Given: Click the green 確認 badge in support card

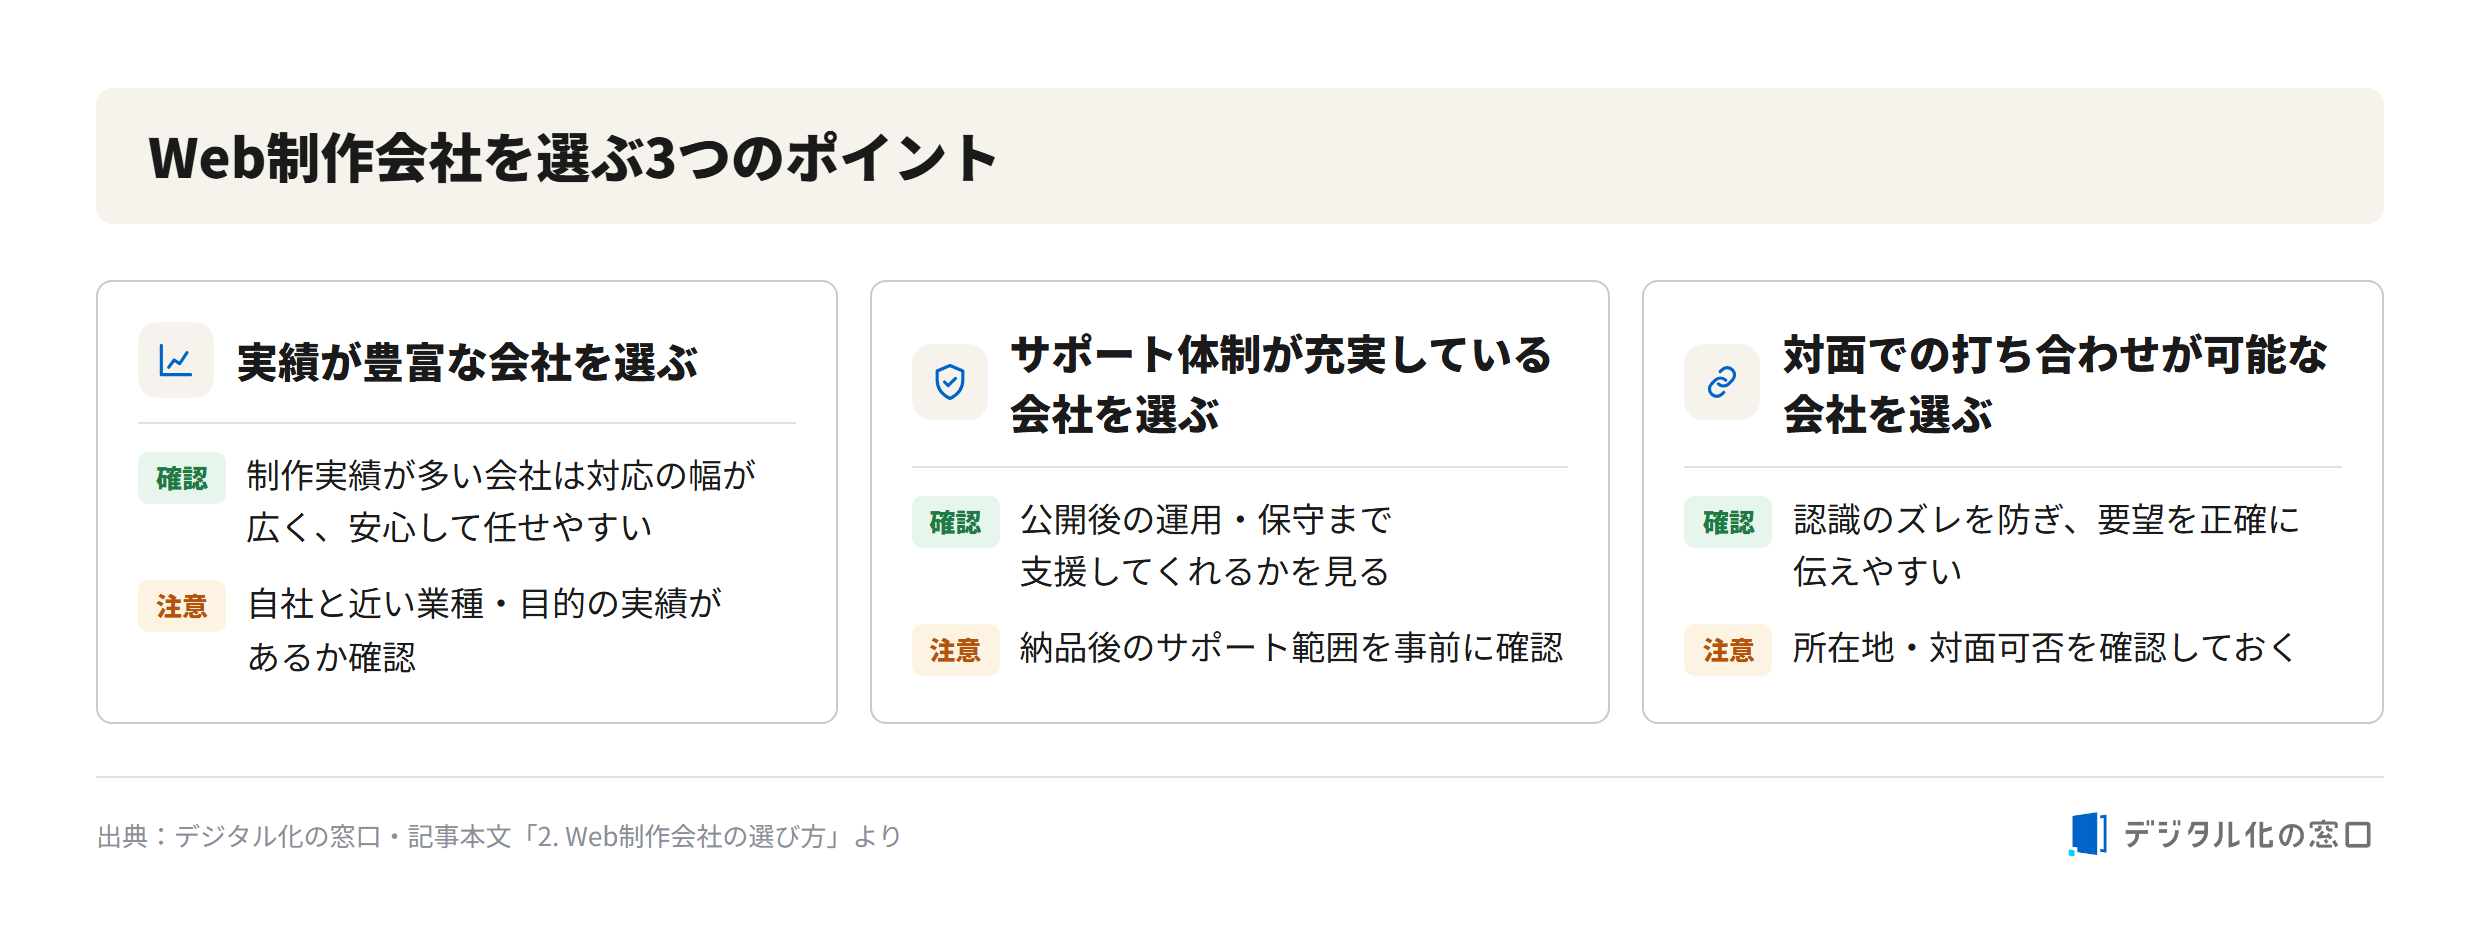Looking at the screenshot, I should click(x=955, y=522).
